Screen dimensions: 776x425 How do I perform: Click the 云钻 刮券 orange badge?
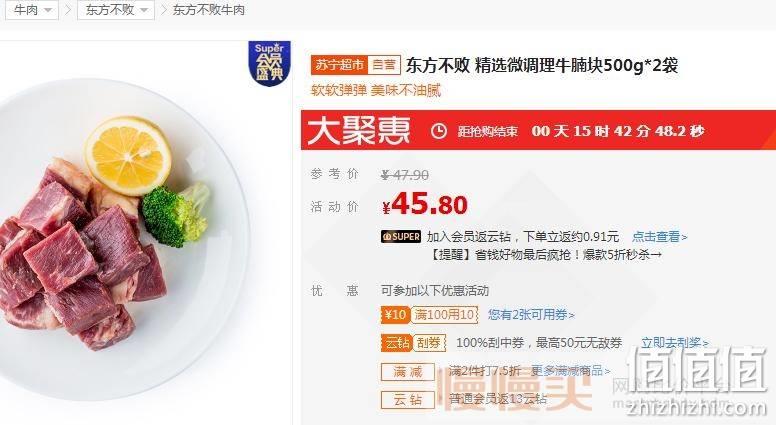point(413,343)
